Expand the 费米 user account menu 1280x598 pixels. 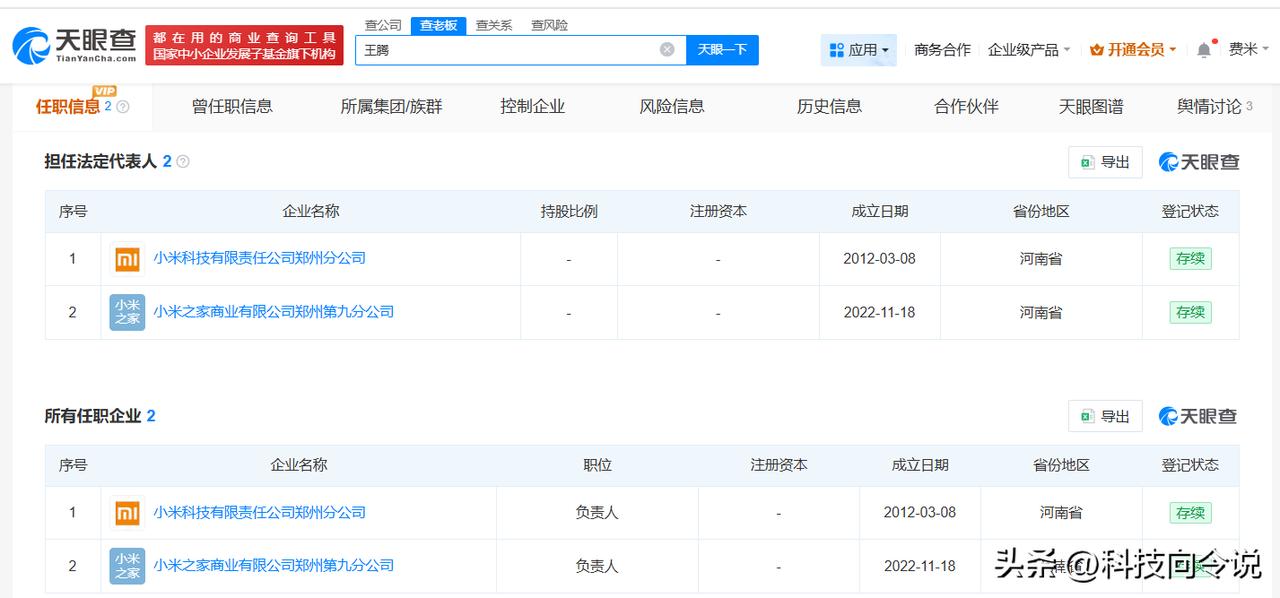(x=1249, y=49)
